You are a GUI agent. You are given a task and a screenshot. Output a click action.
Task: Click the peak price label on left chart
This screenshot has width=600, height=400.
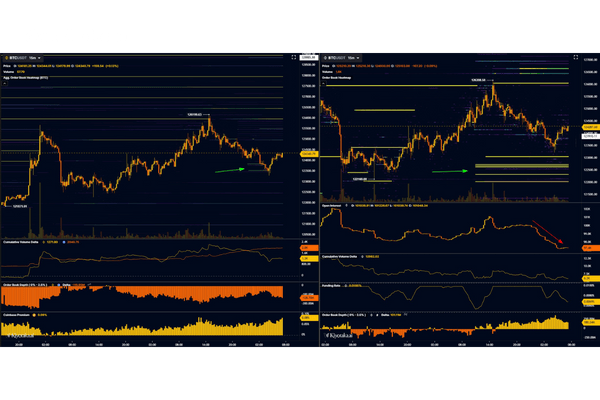[x=192, y=115]
